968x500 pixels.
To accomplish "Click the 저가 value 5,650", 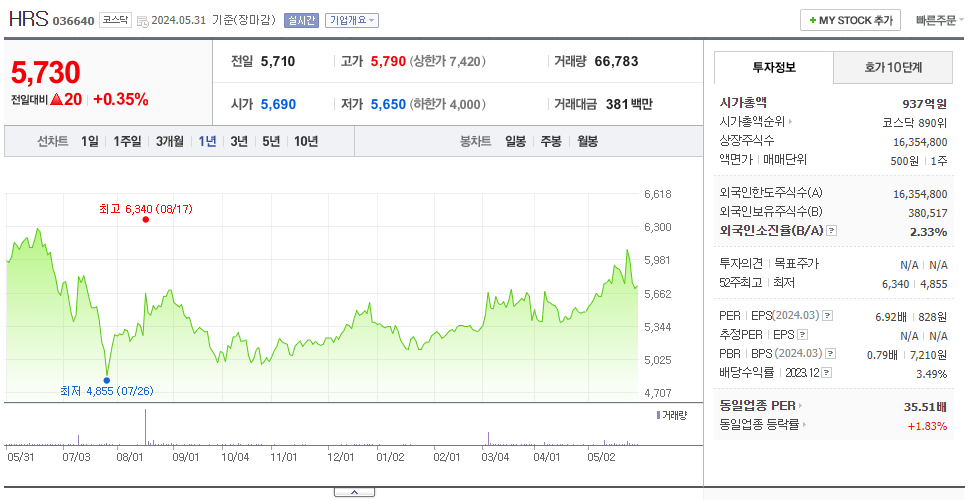I will (388, 104).
